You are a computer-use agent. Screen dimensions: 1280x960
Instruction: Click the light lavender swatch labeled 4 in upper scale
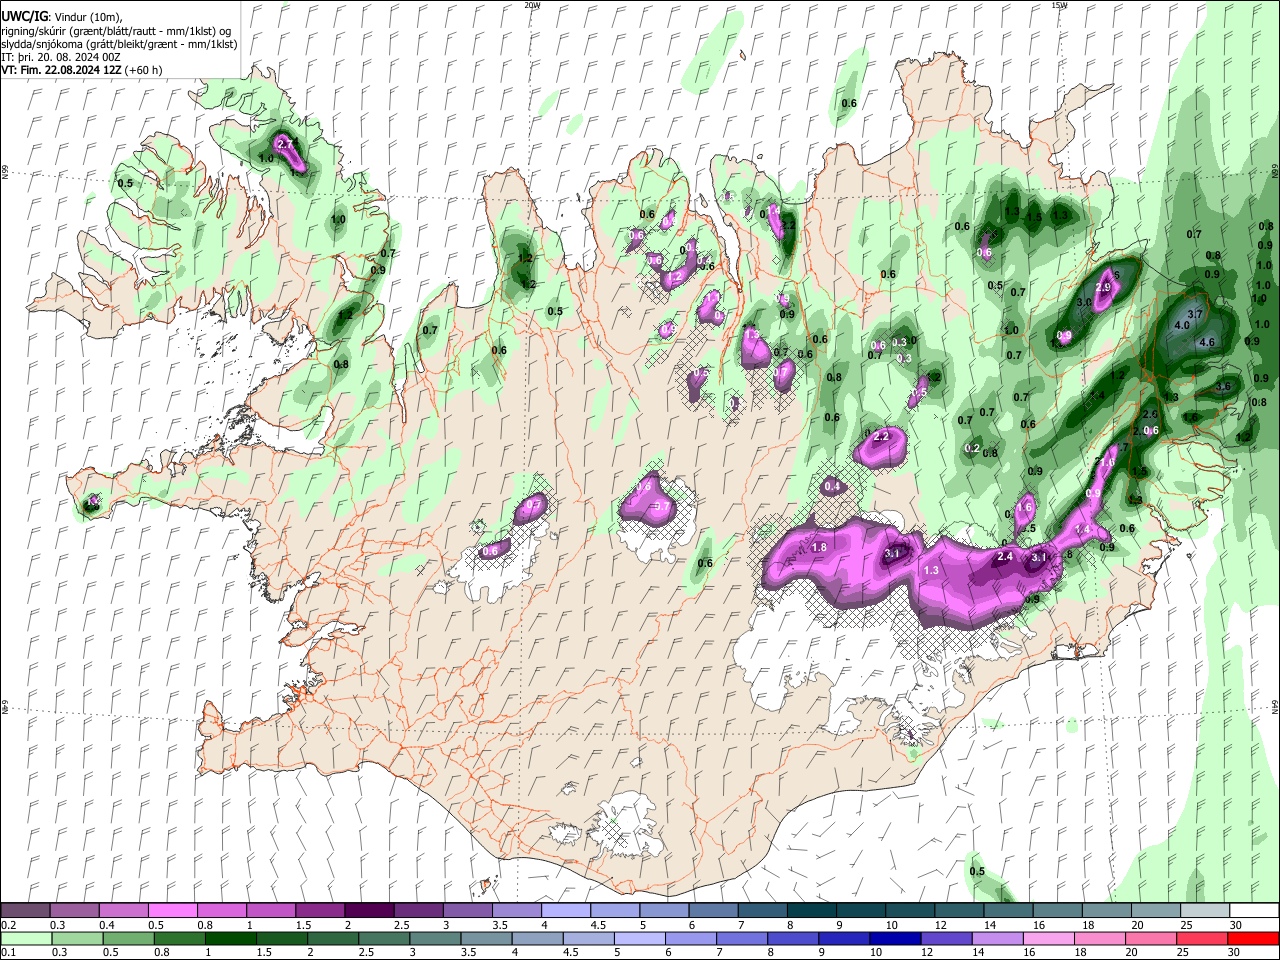(x=564, y=910)
